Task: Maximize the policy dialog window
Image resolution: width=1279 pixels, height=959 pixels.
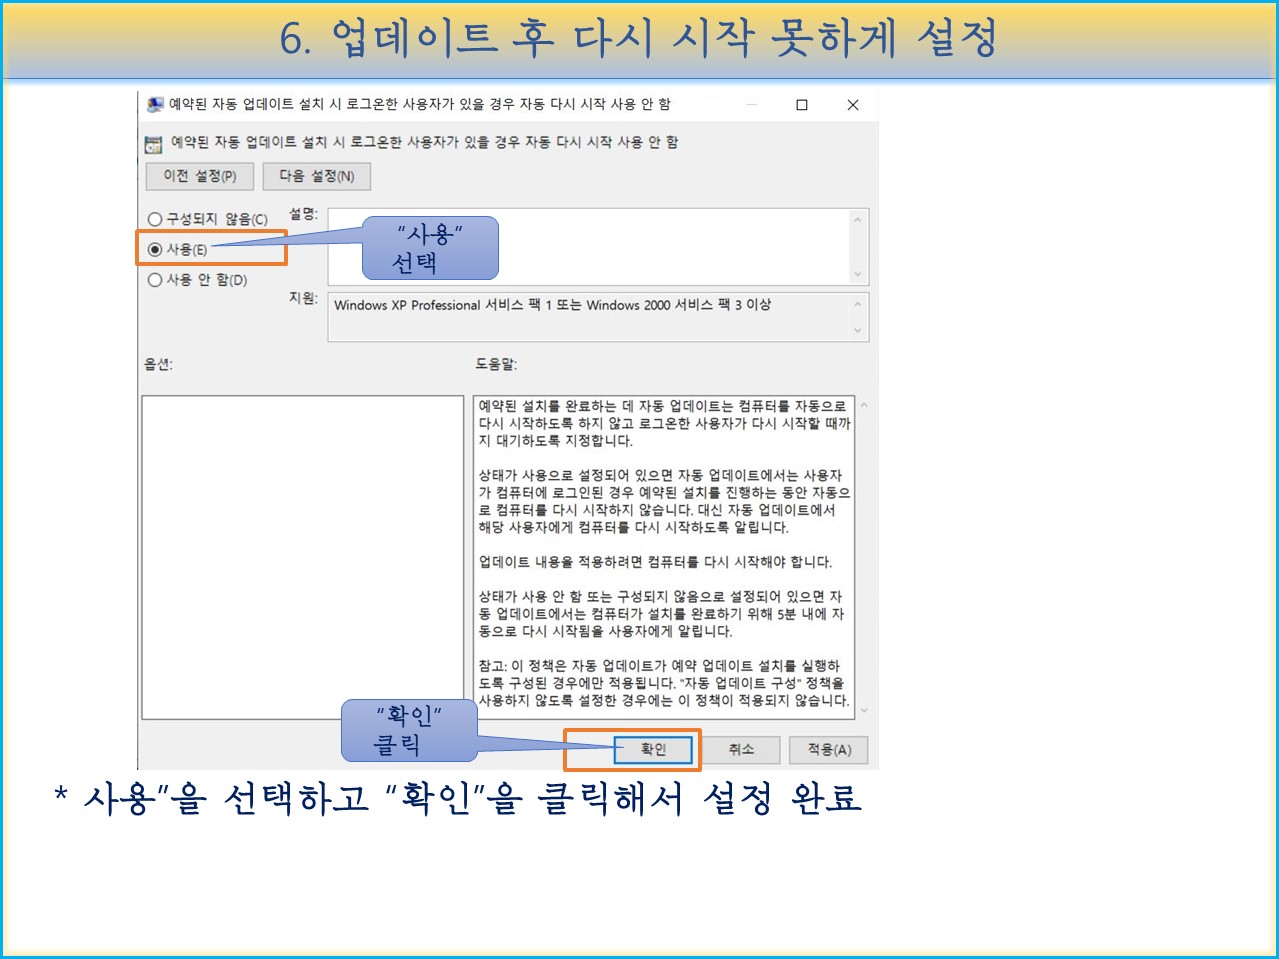Action: pyautogui.click(x=802, y=105)
